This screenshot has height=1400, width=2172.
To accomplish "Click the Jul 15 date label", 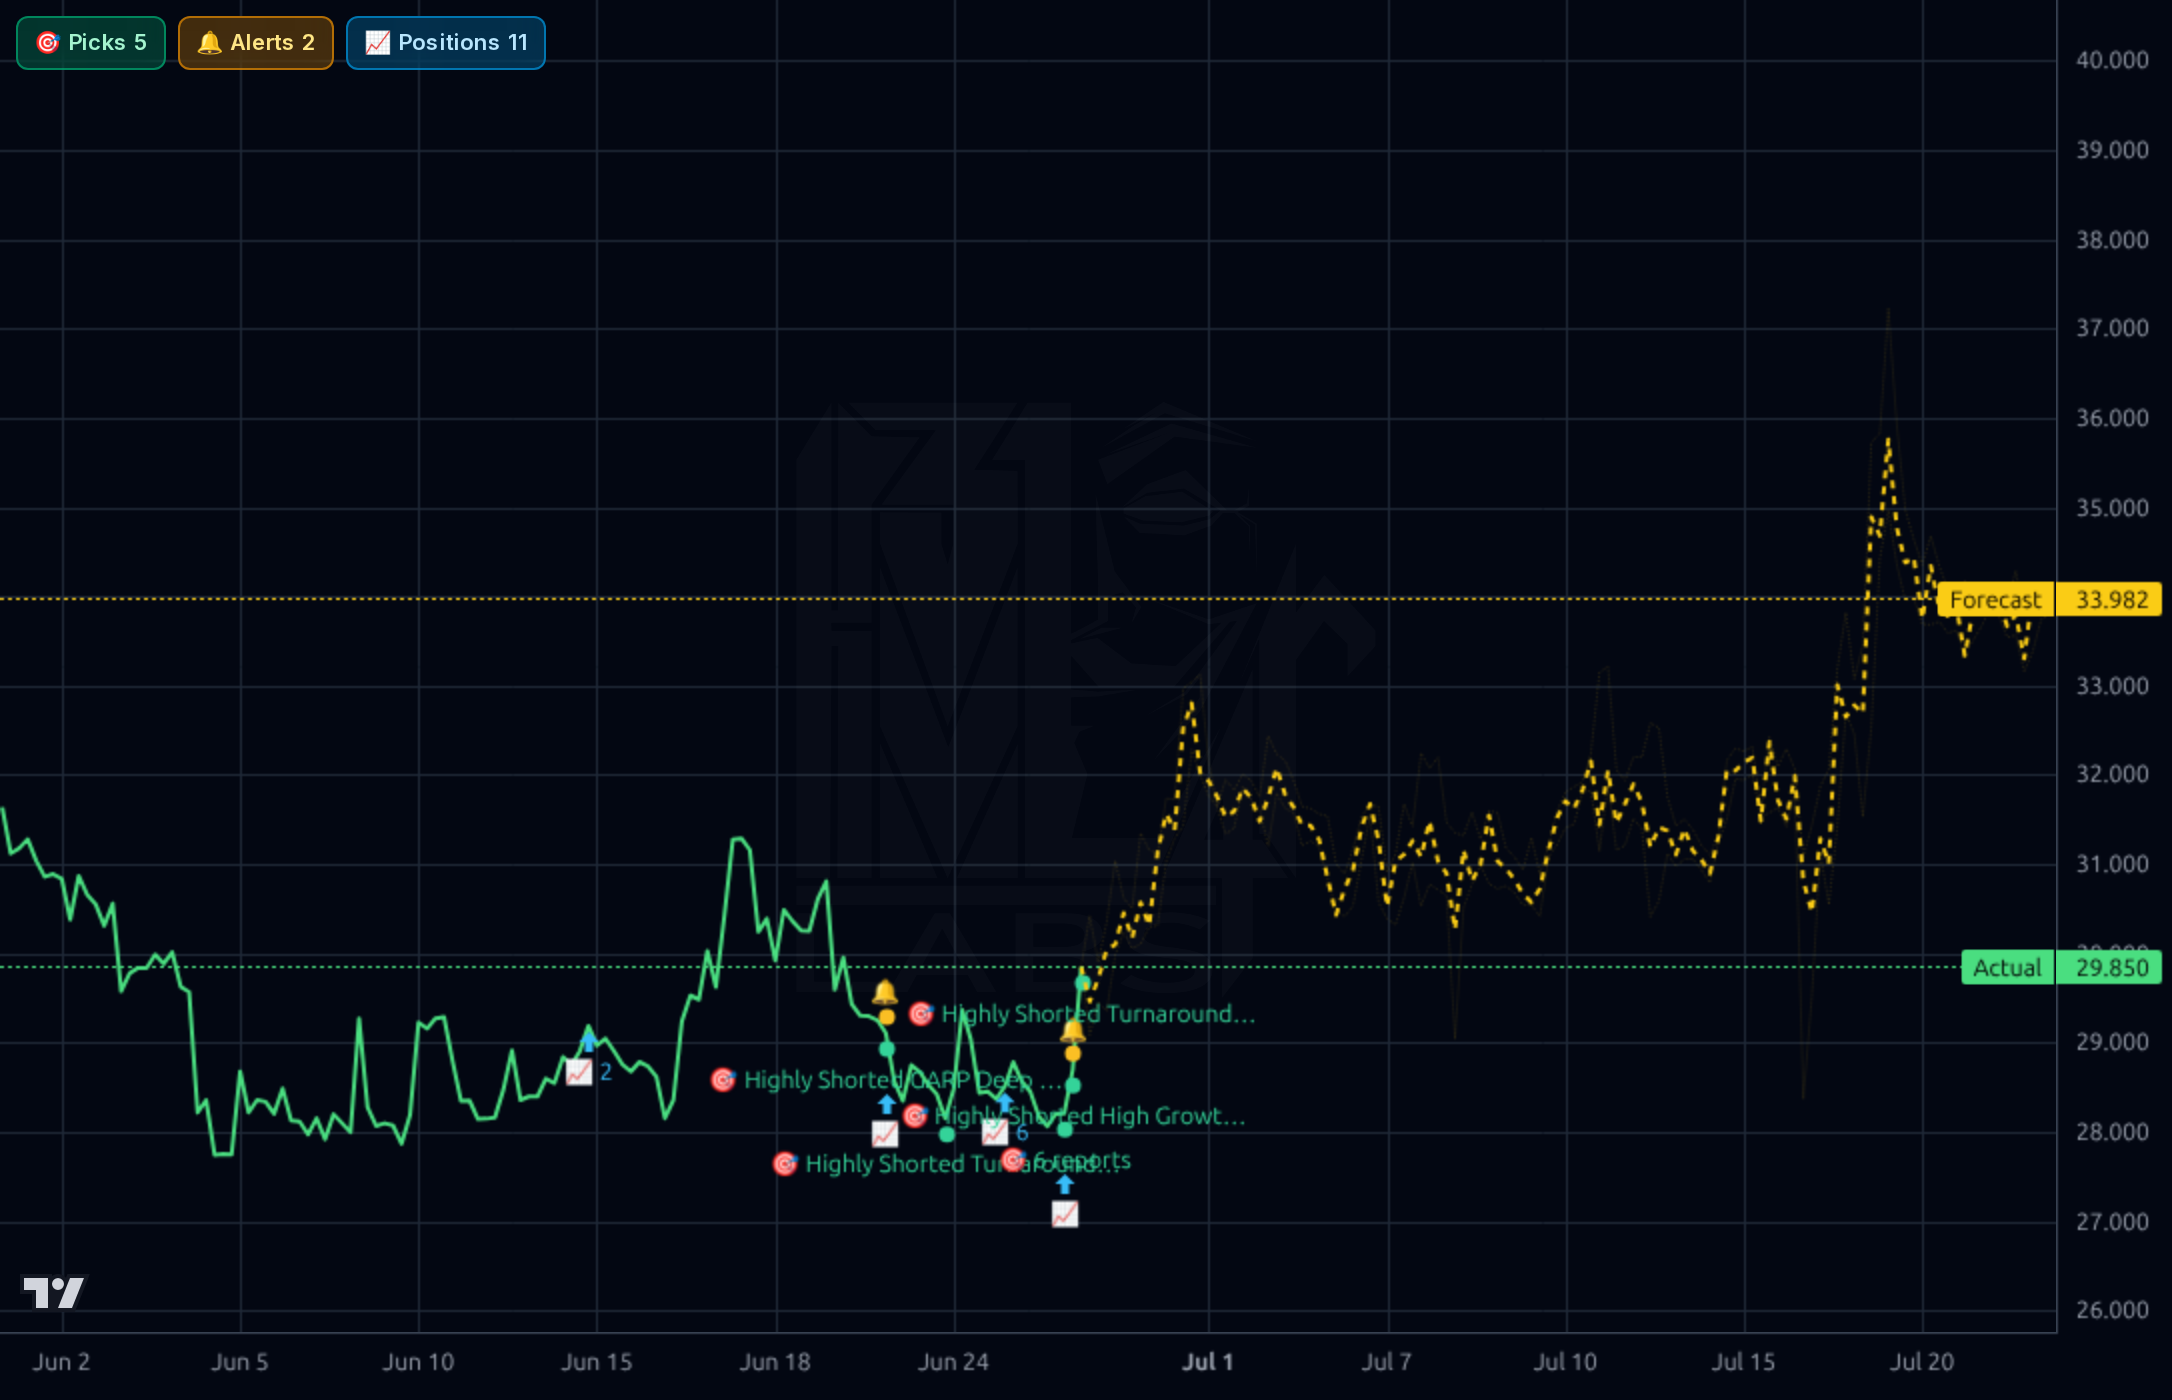I will click(1744, 1362).
